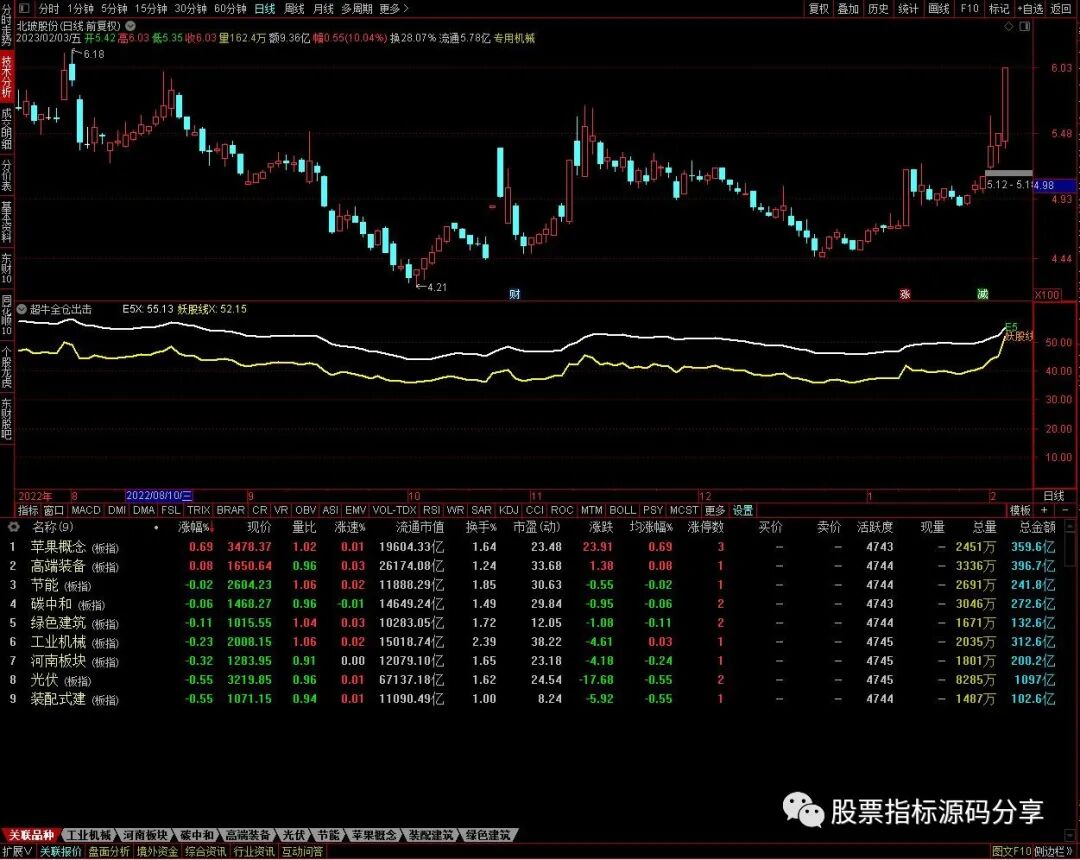Switch to 1分钟 period
Screen dimensions: 1080x860
81,8
